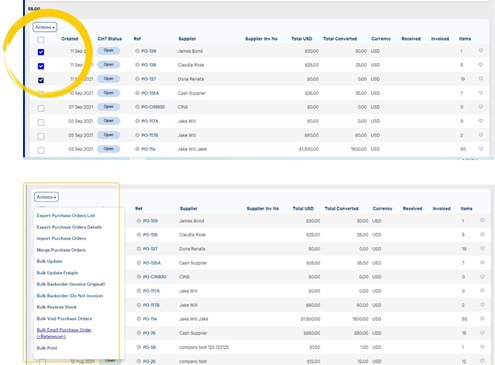Select Merge Purchase Orders

click(x=61, y=250)
